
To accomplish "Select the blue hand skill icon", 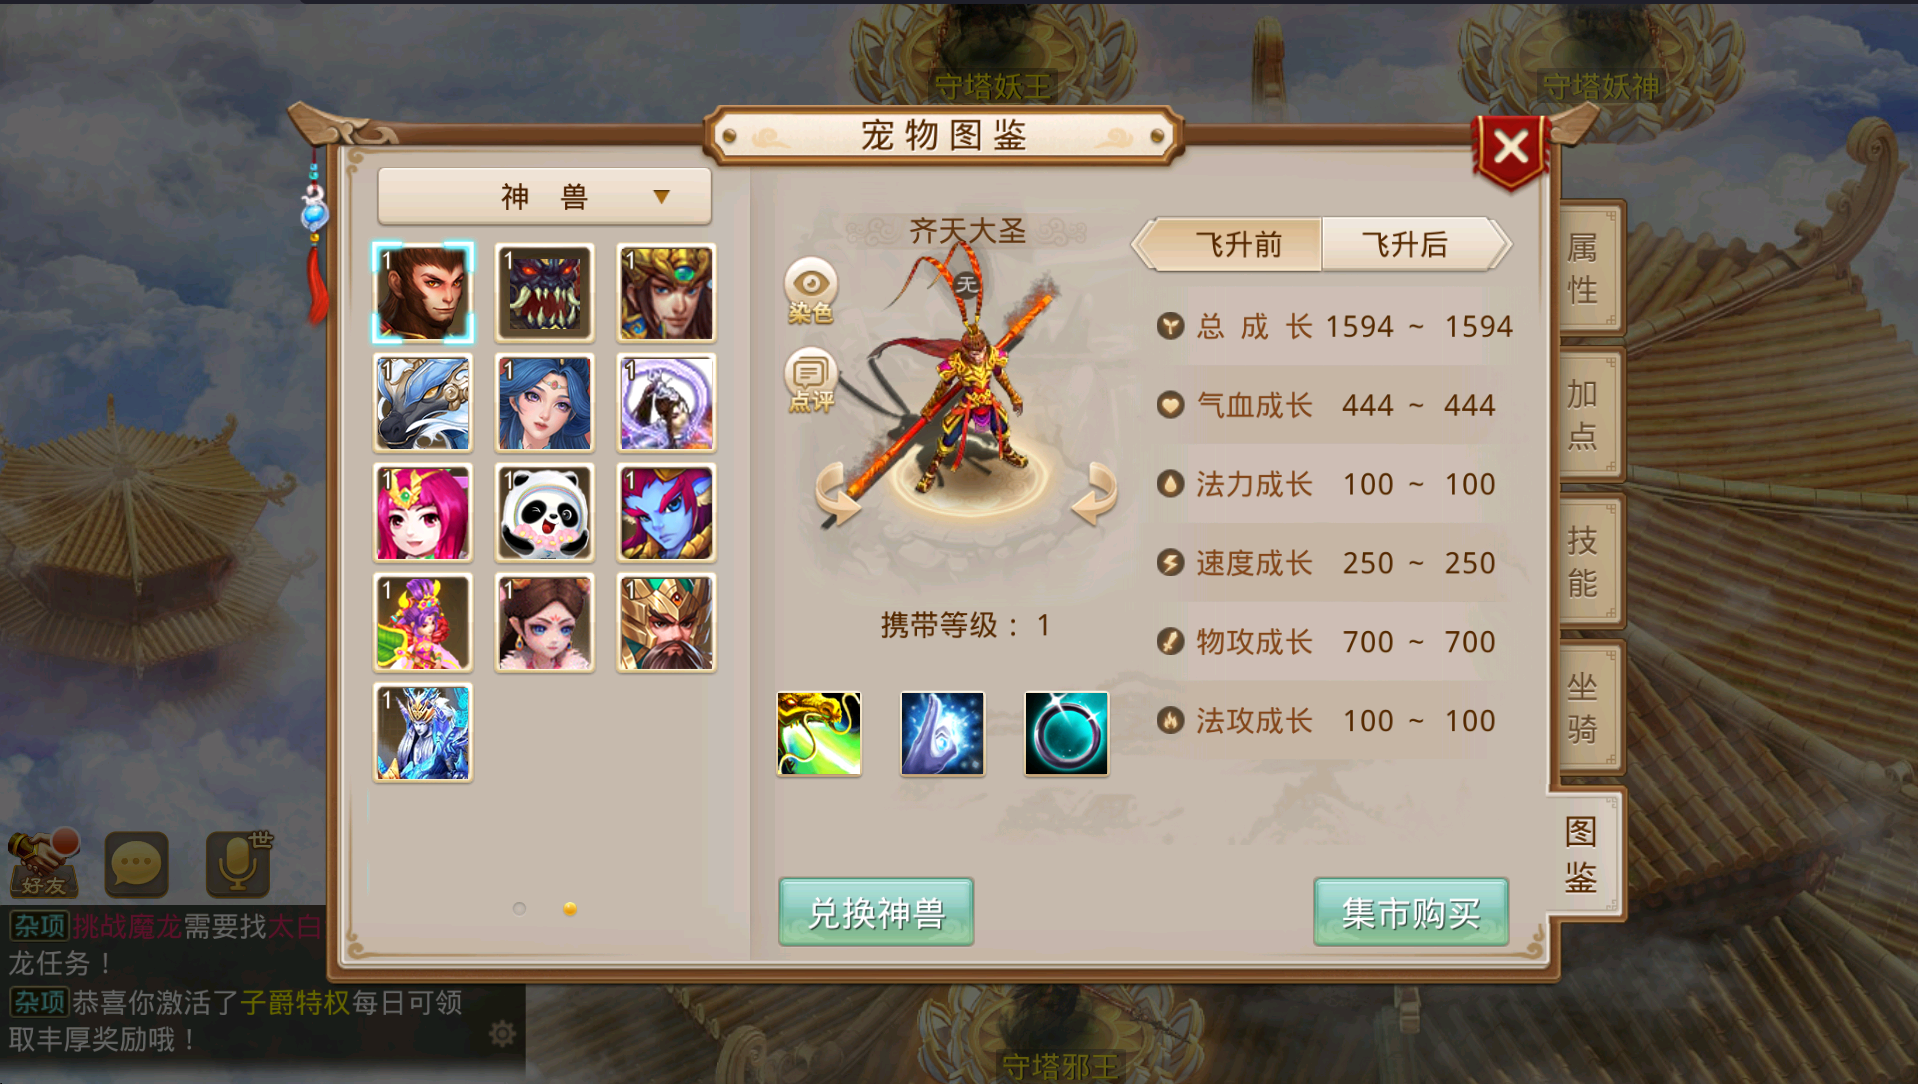I will click(942, 733).
